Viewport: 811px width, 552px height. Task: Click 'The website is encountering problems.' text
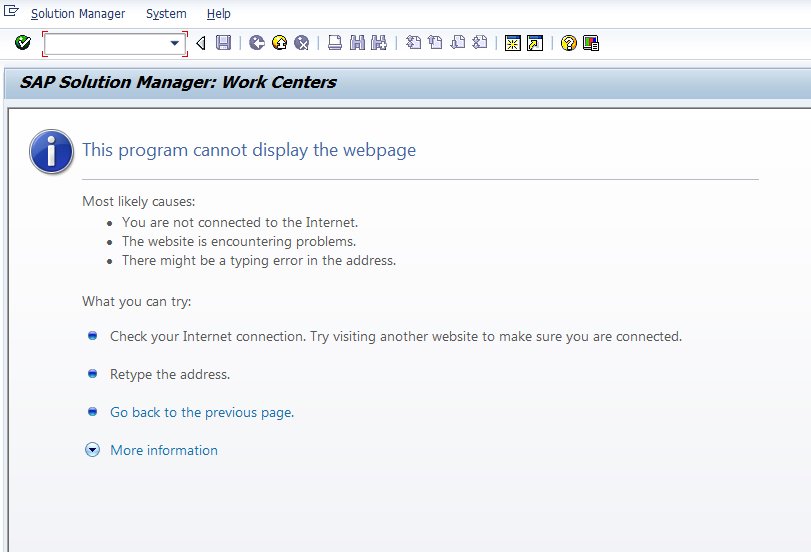tap(239, 242)
